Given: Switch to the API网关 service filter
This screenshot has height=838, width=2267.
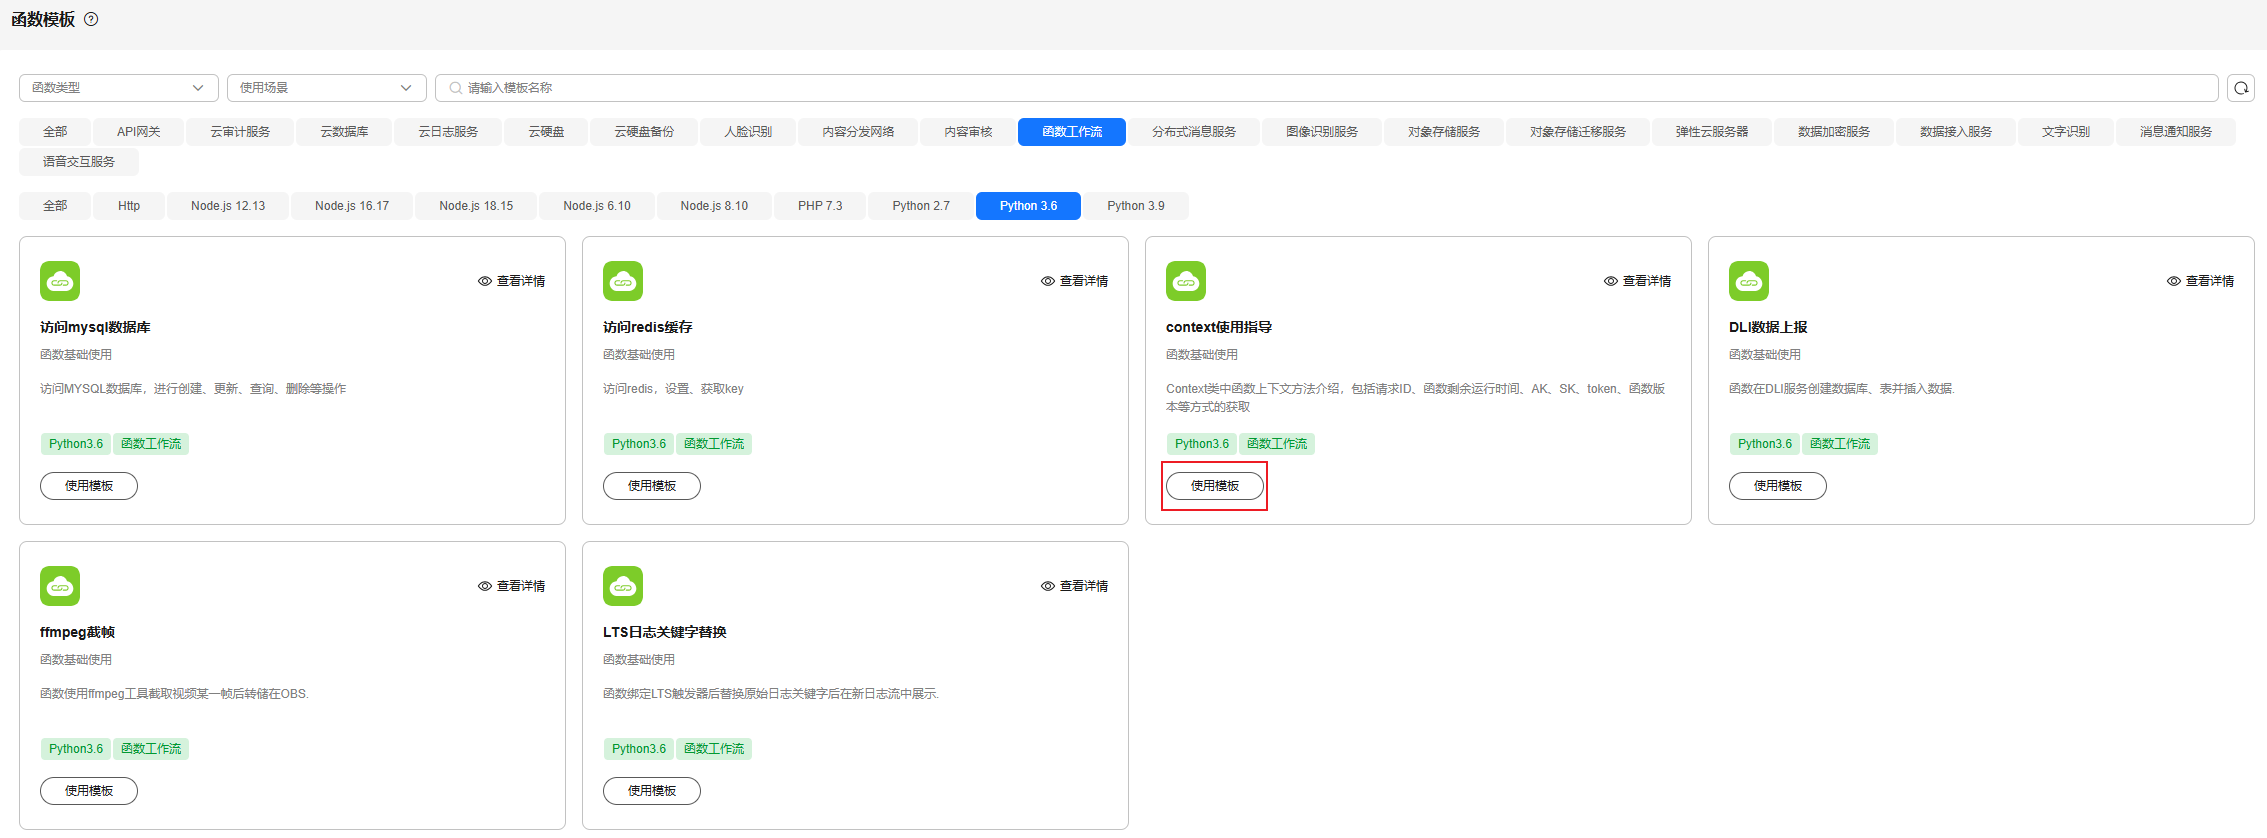Looking at the screenshot, I should pyautogui.click(x=138, y=132).
